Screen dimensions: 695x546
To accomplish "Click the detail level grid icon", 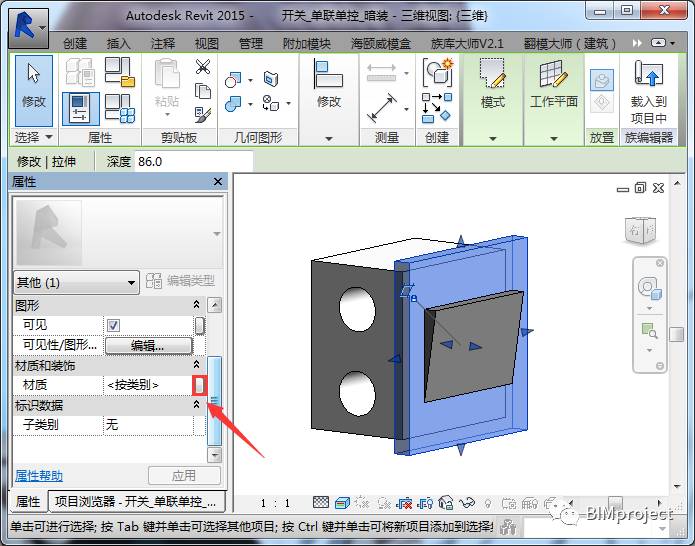I will tap(321, 503).
